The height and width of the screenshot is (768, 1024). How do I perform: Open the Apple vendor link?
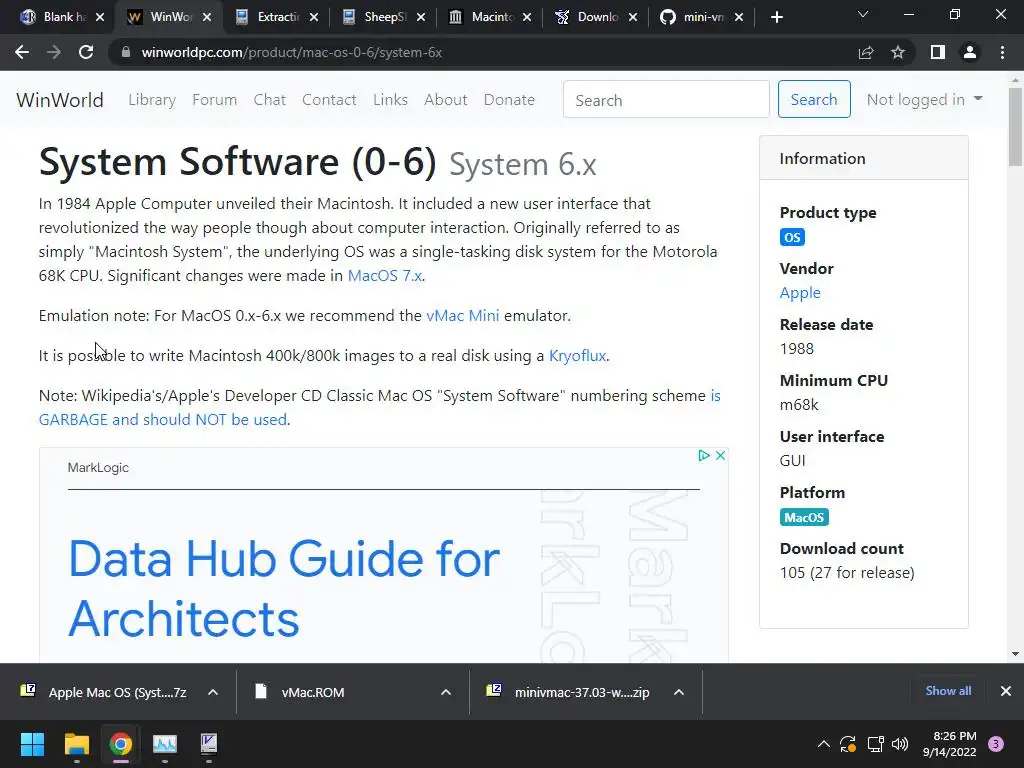click(x=800, y=293)
